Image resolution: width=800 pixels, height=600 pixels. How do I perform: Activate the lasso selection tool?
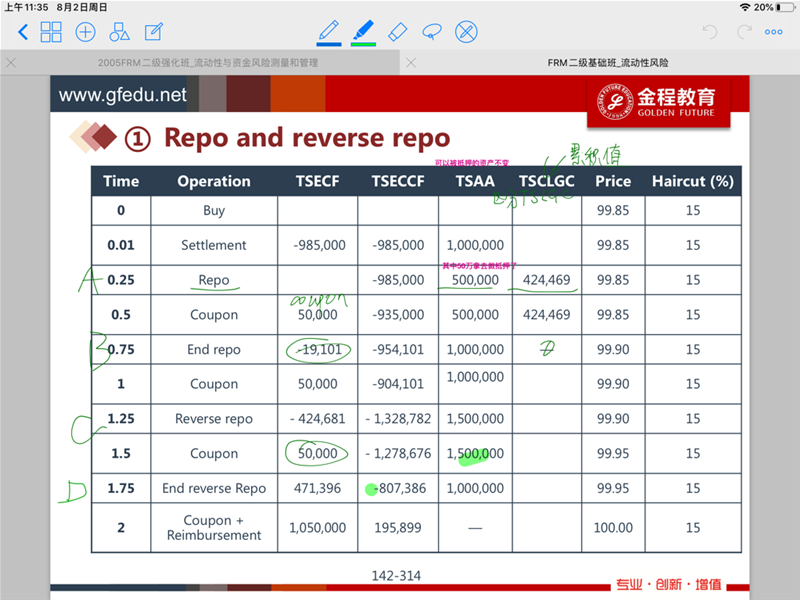click(x=432, y=31)
